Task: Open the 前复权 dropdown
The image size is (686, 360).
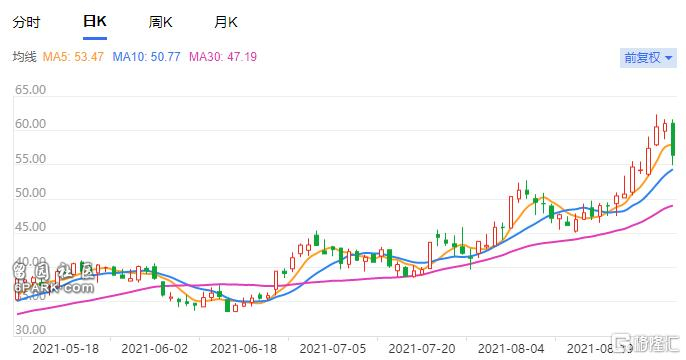Action: pos(648,57)
